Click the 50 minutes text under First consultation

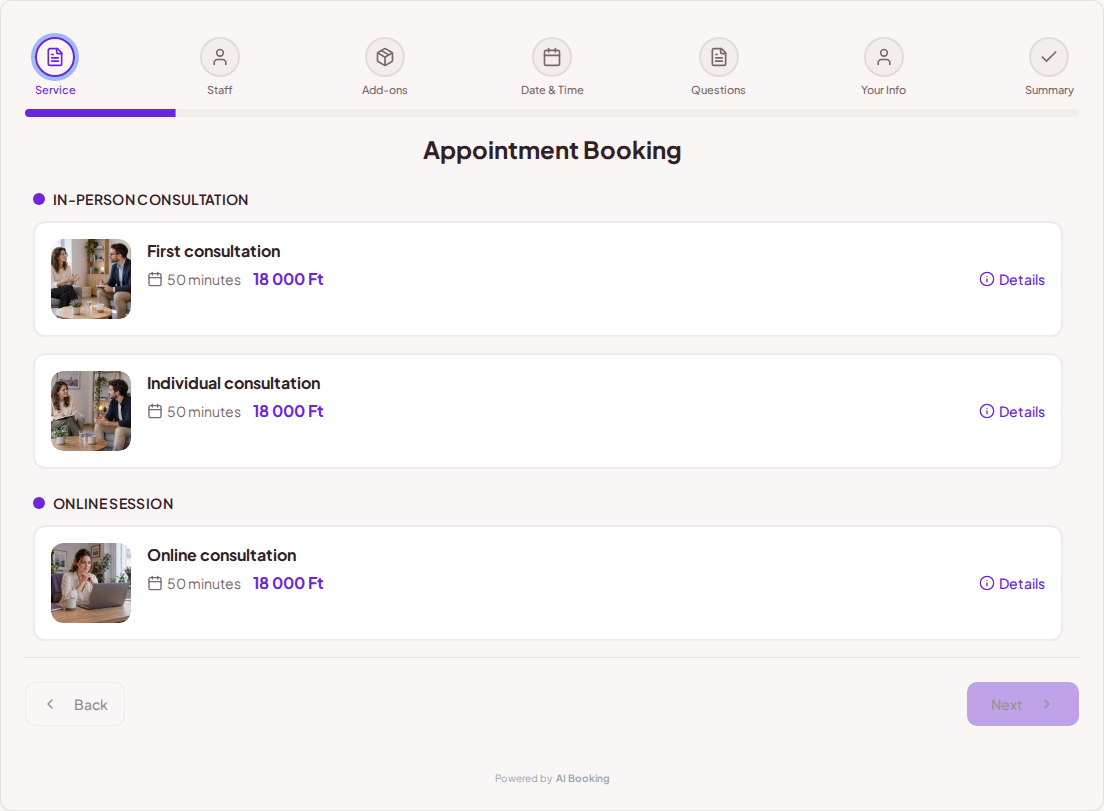pos(203,280)
